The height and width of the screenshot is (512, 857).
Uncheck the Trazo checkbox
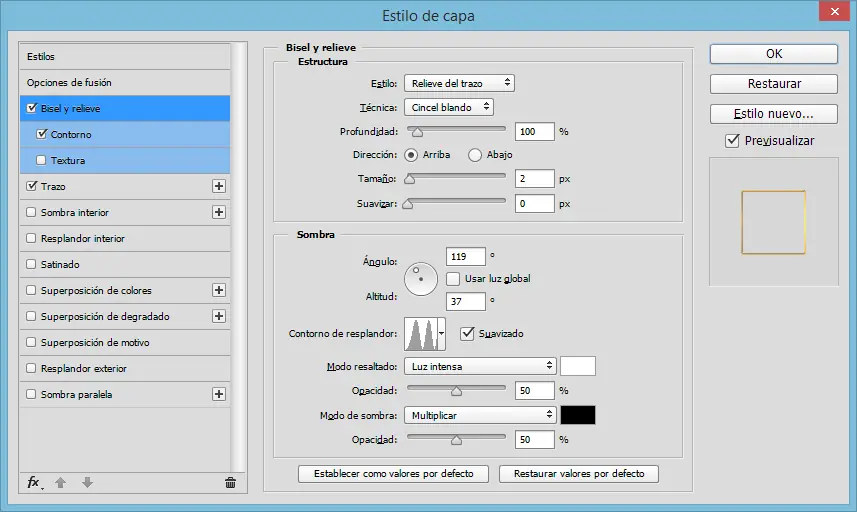pyautogui.click(x=32, y=186)
